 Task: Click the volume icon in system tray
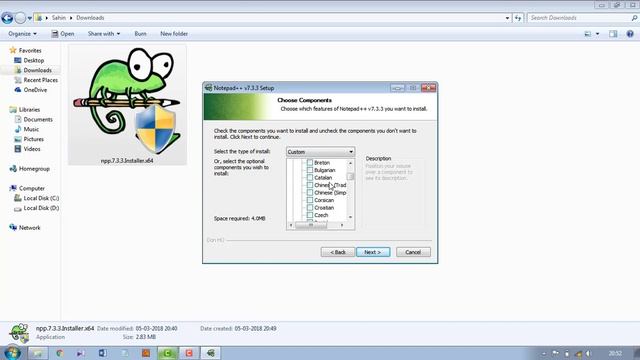[589, 353]
